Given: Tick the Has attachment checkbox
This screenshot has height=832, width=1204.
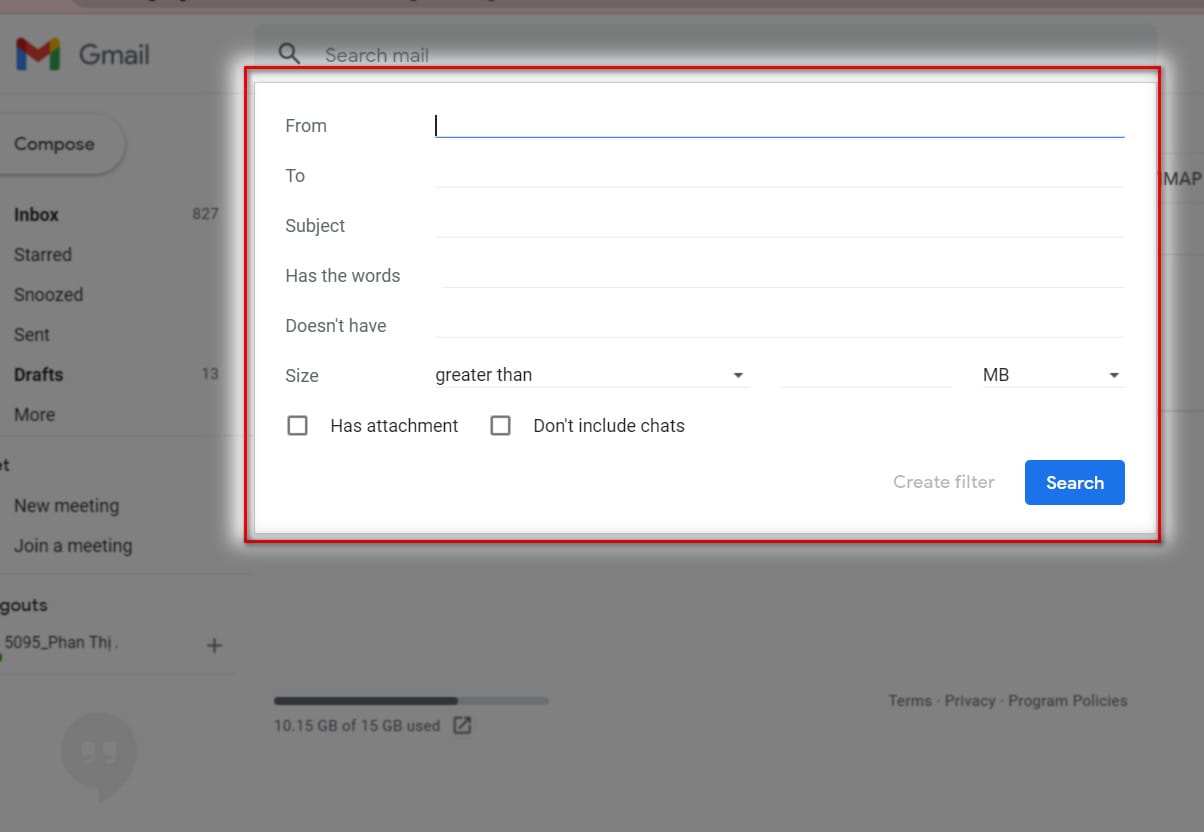Looking at the screenshot, I should [x=297, y=426].
